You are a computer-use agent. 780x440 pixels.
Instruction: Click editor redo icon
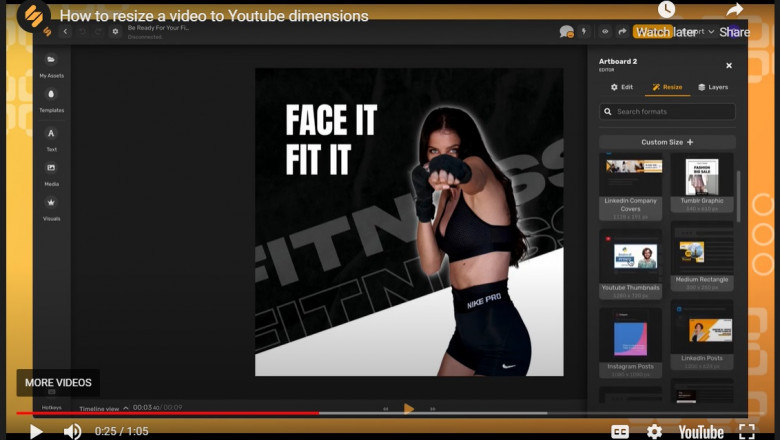tap(98, 31)
